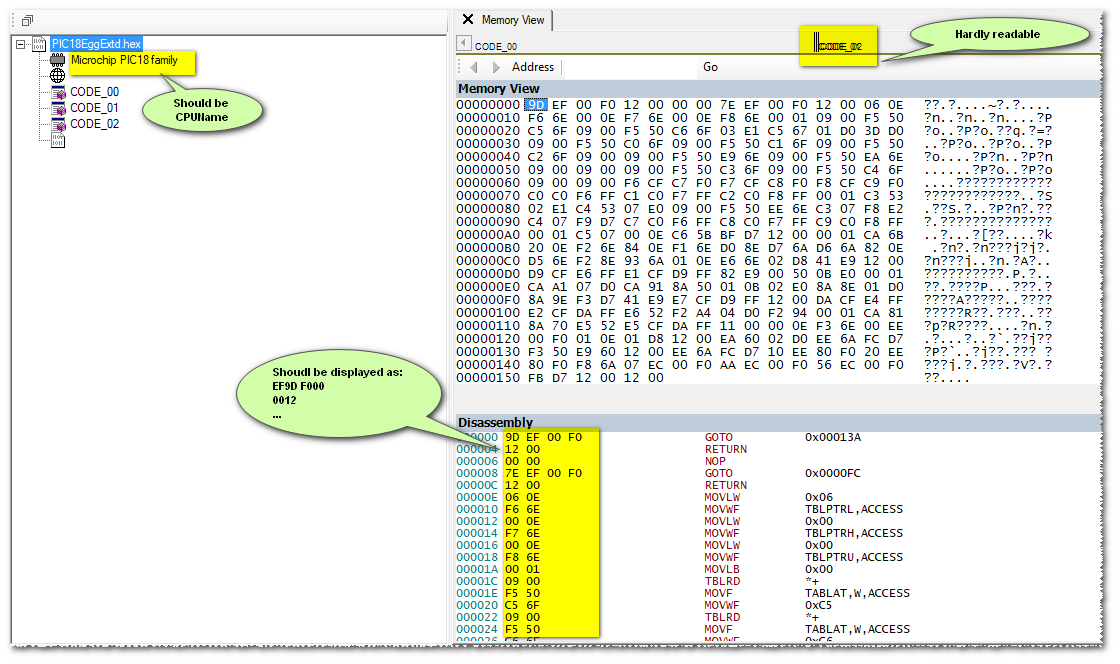Click the Go button

pyautogui.click(x=710, y=67)
